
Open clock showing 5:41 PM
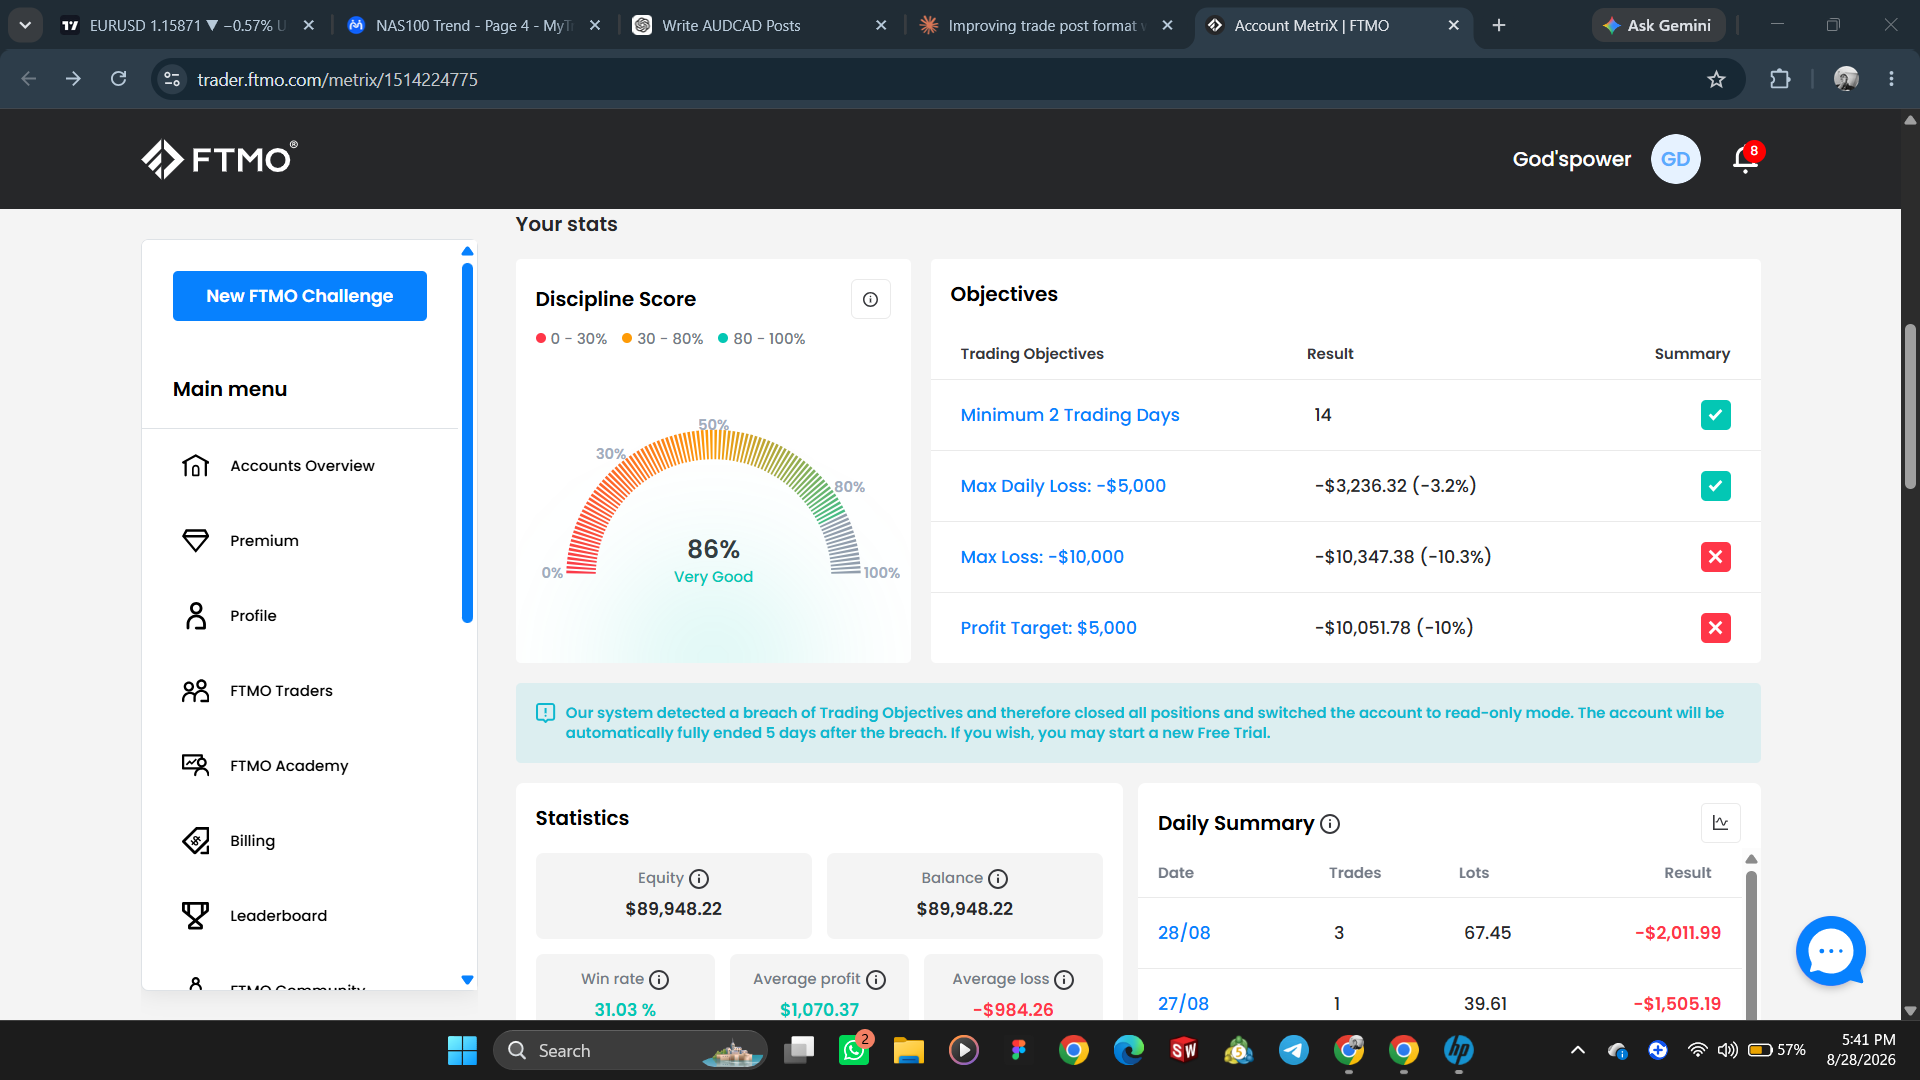click(1860, 1050)
